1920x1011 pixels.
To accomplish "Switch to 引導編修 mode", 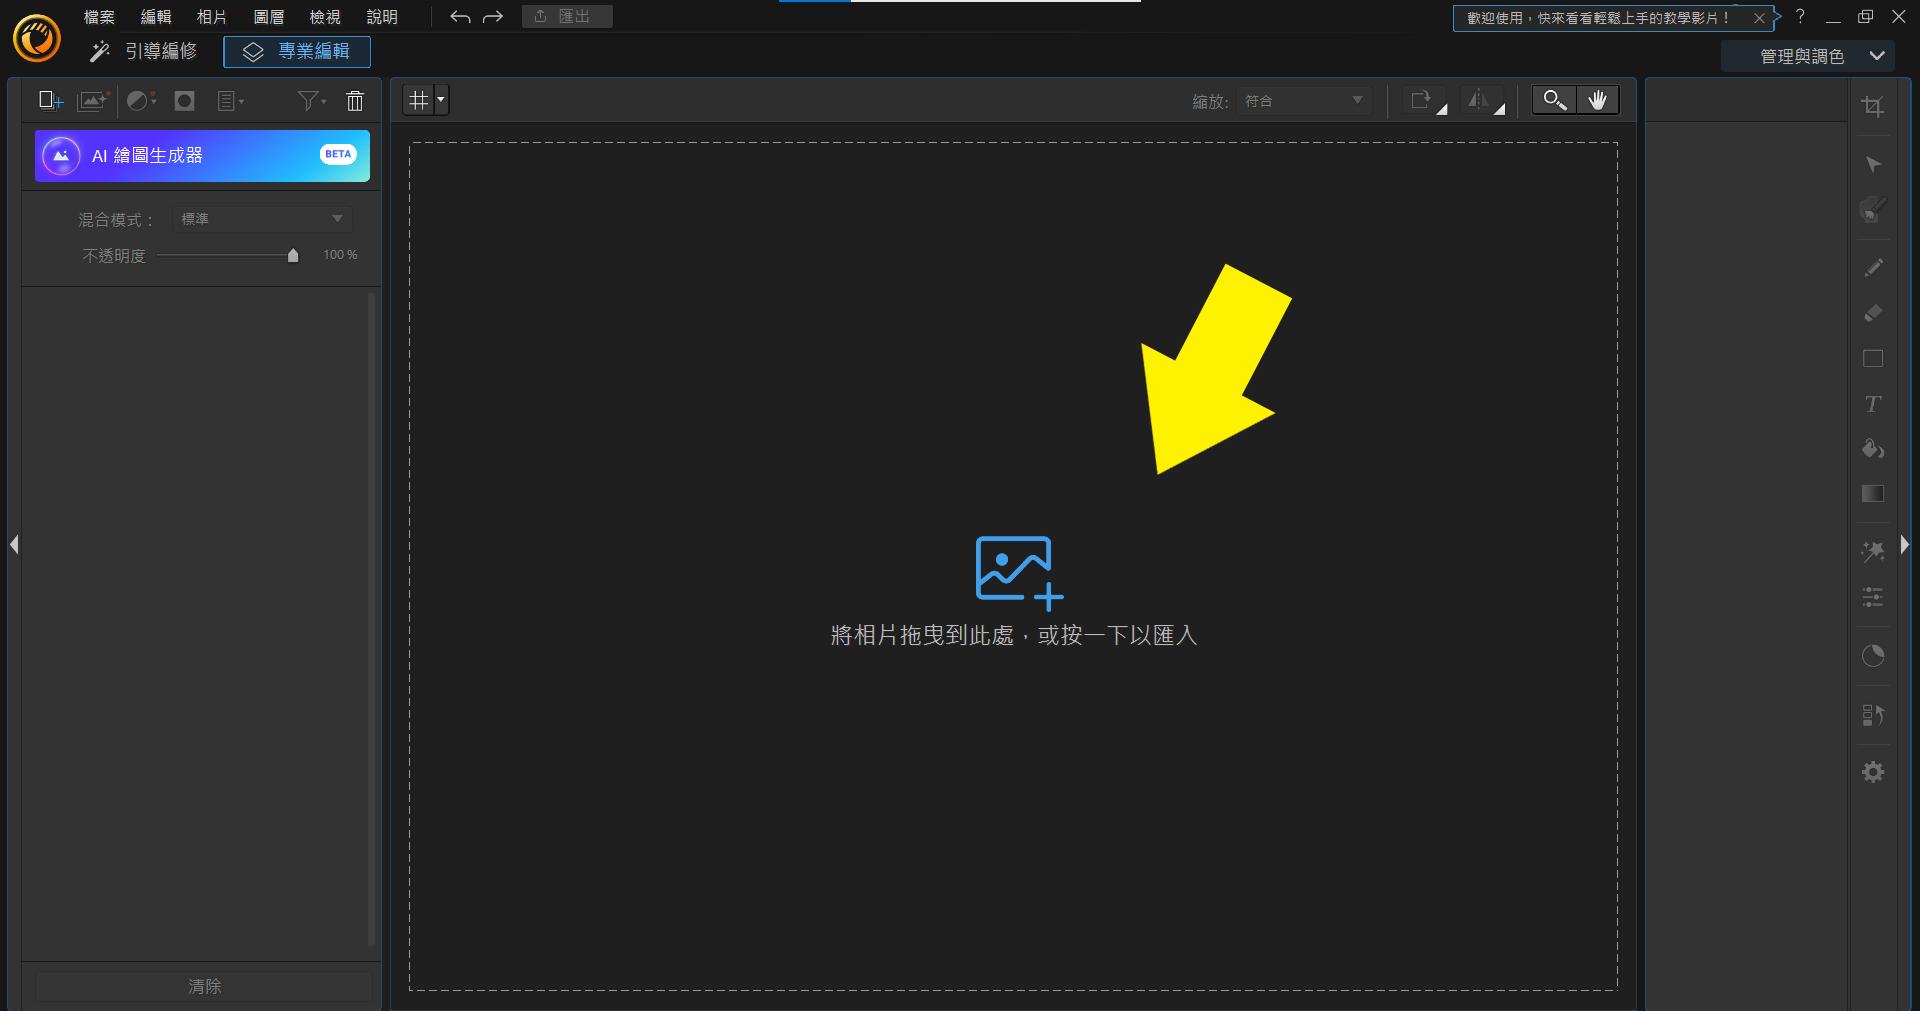I will pyautogui.click(x=143, y=52).
